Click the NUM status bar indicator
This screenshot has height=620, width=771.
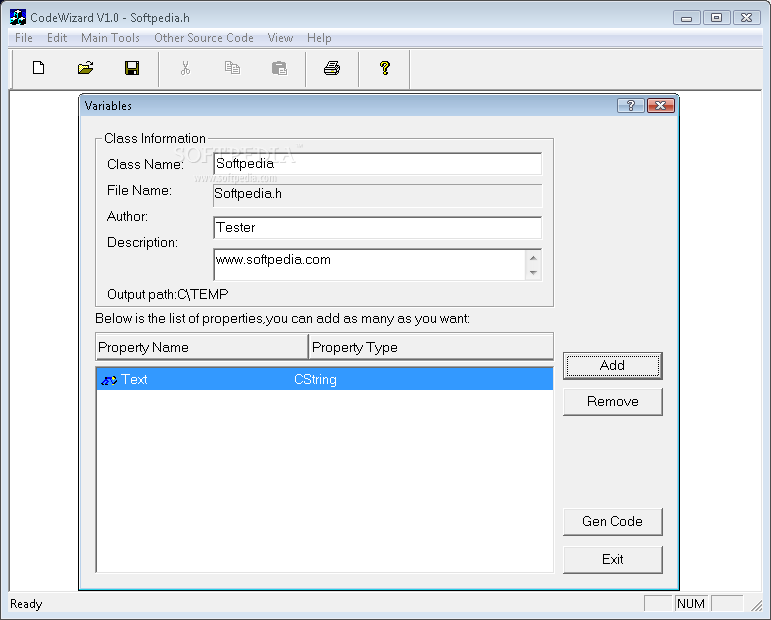(x=691, y=603)
